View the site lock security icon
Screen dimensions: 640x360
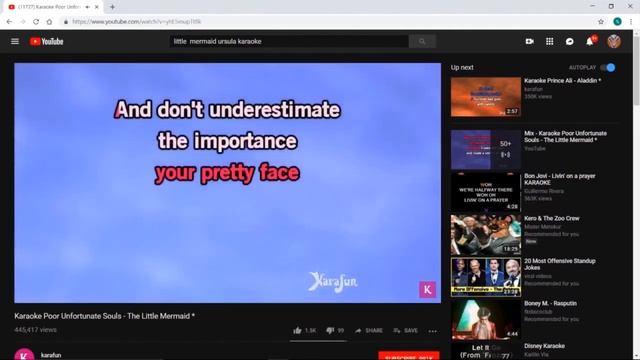click(66, 22)
